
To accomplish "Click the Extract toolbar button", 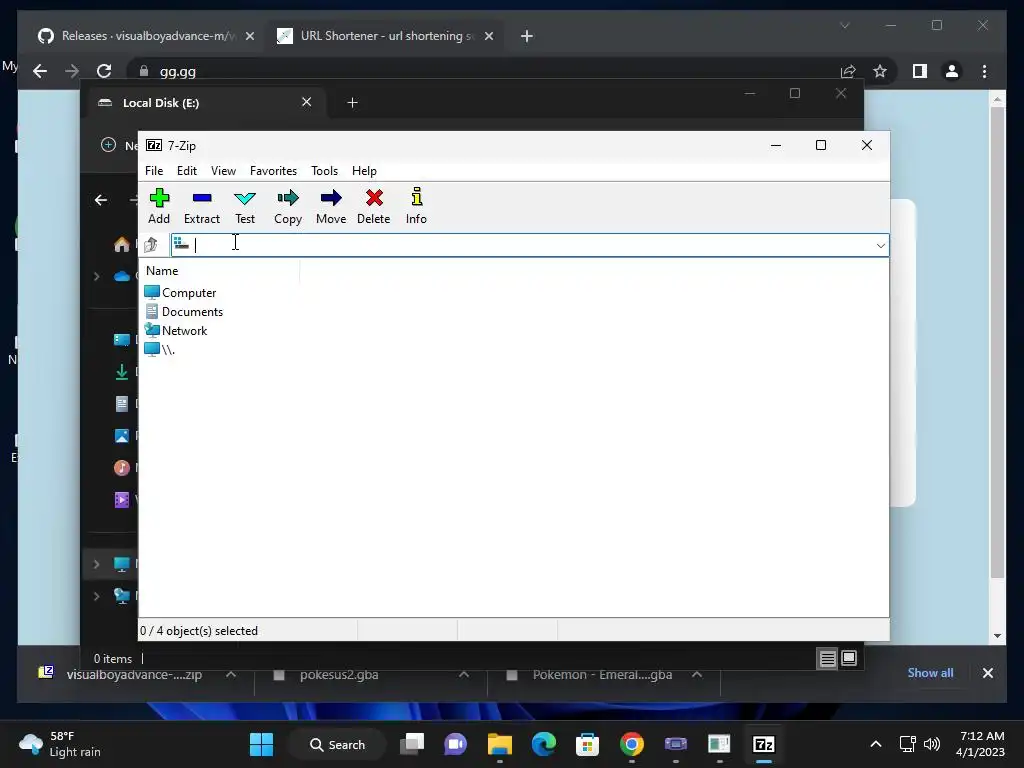I will [202, 206].
